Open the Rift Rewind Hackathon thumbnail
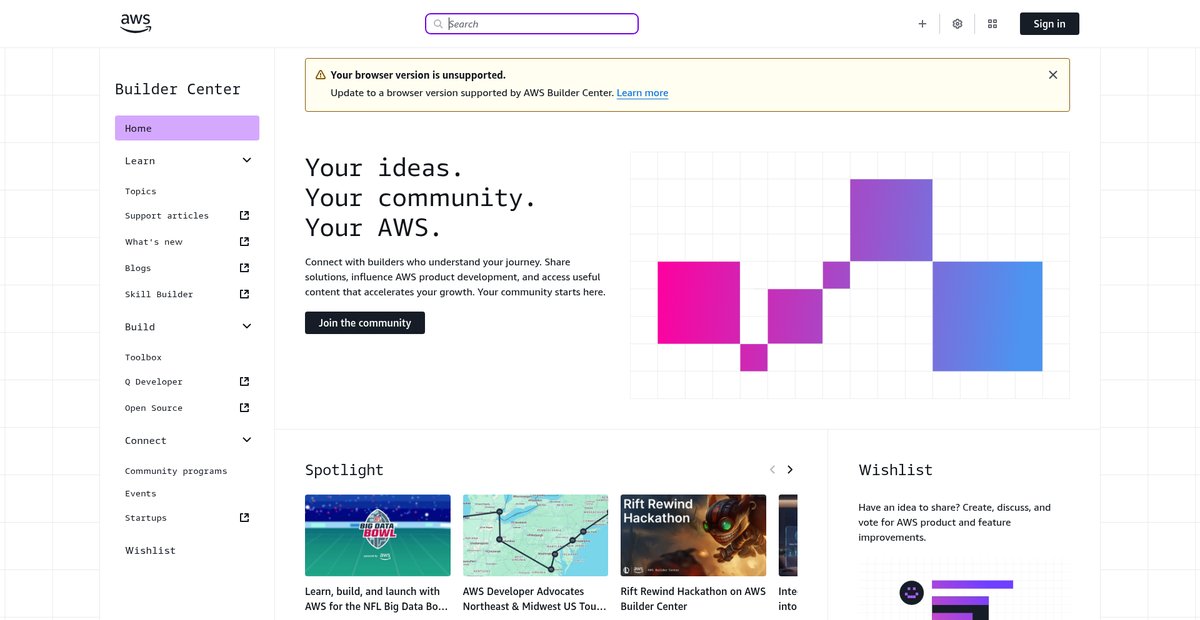1200x620 pixels. coord(693,535)
